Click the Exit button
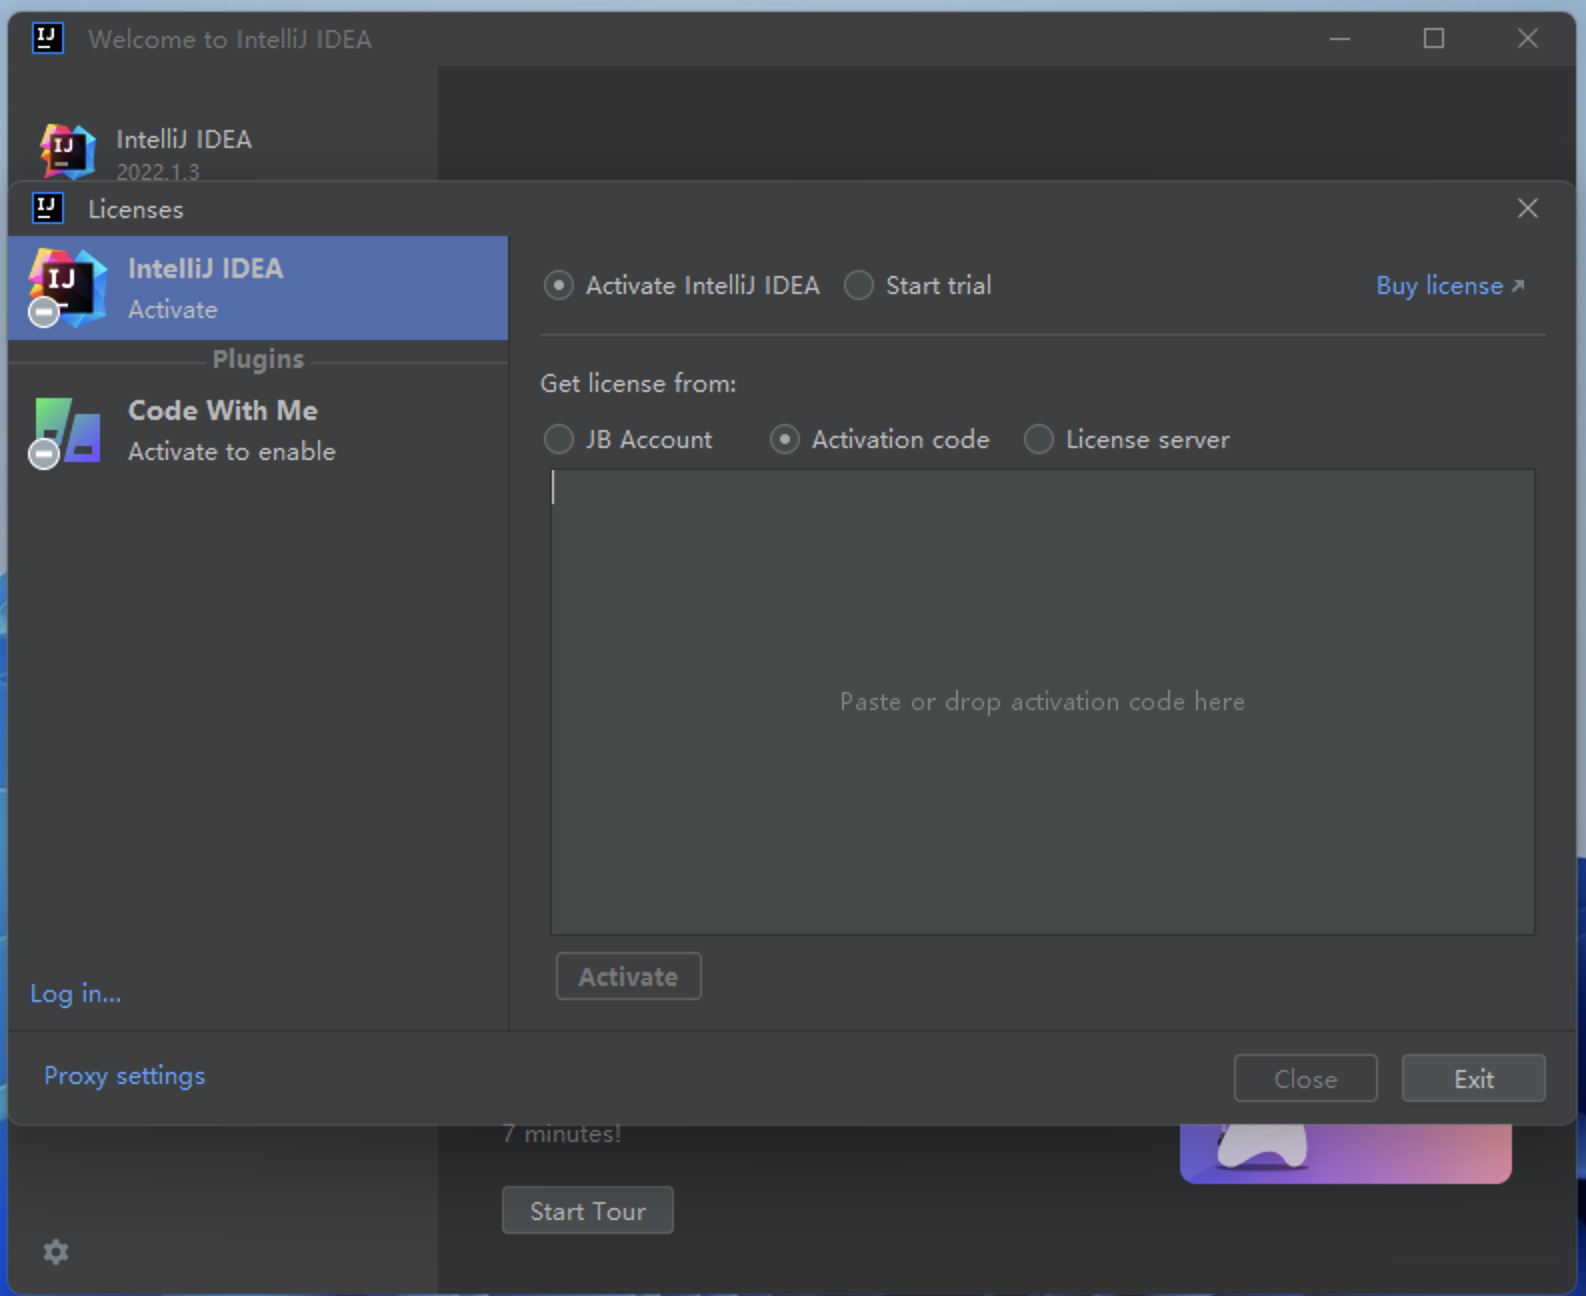Screen dimensions: 1586x1296 click(x=1473, y=1078)
